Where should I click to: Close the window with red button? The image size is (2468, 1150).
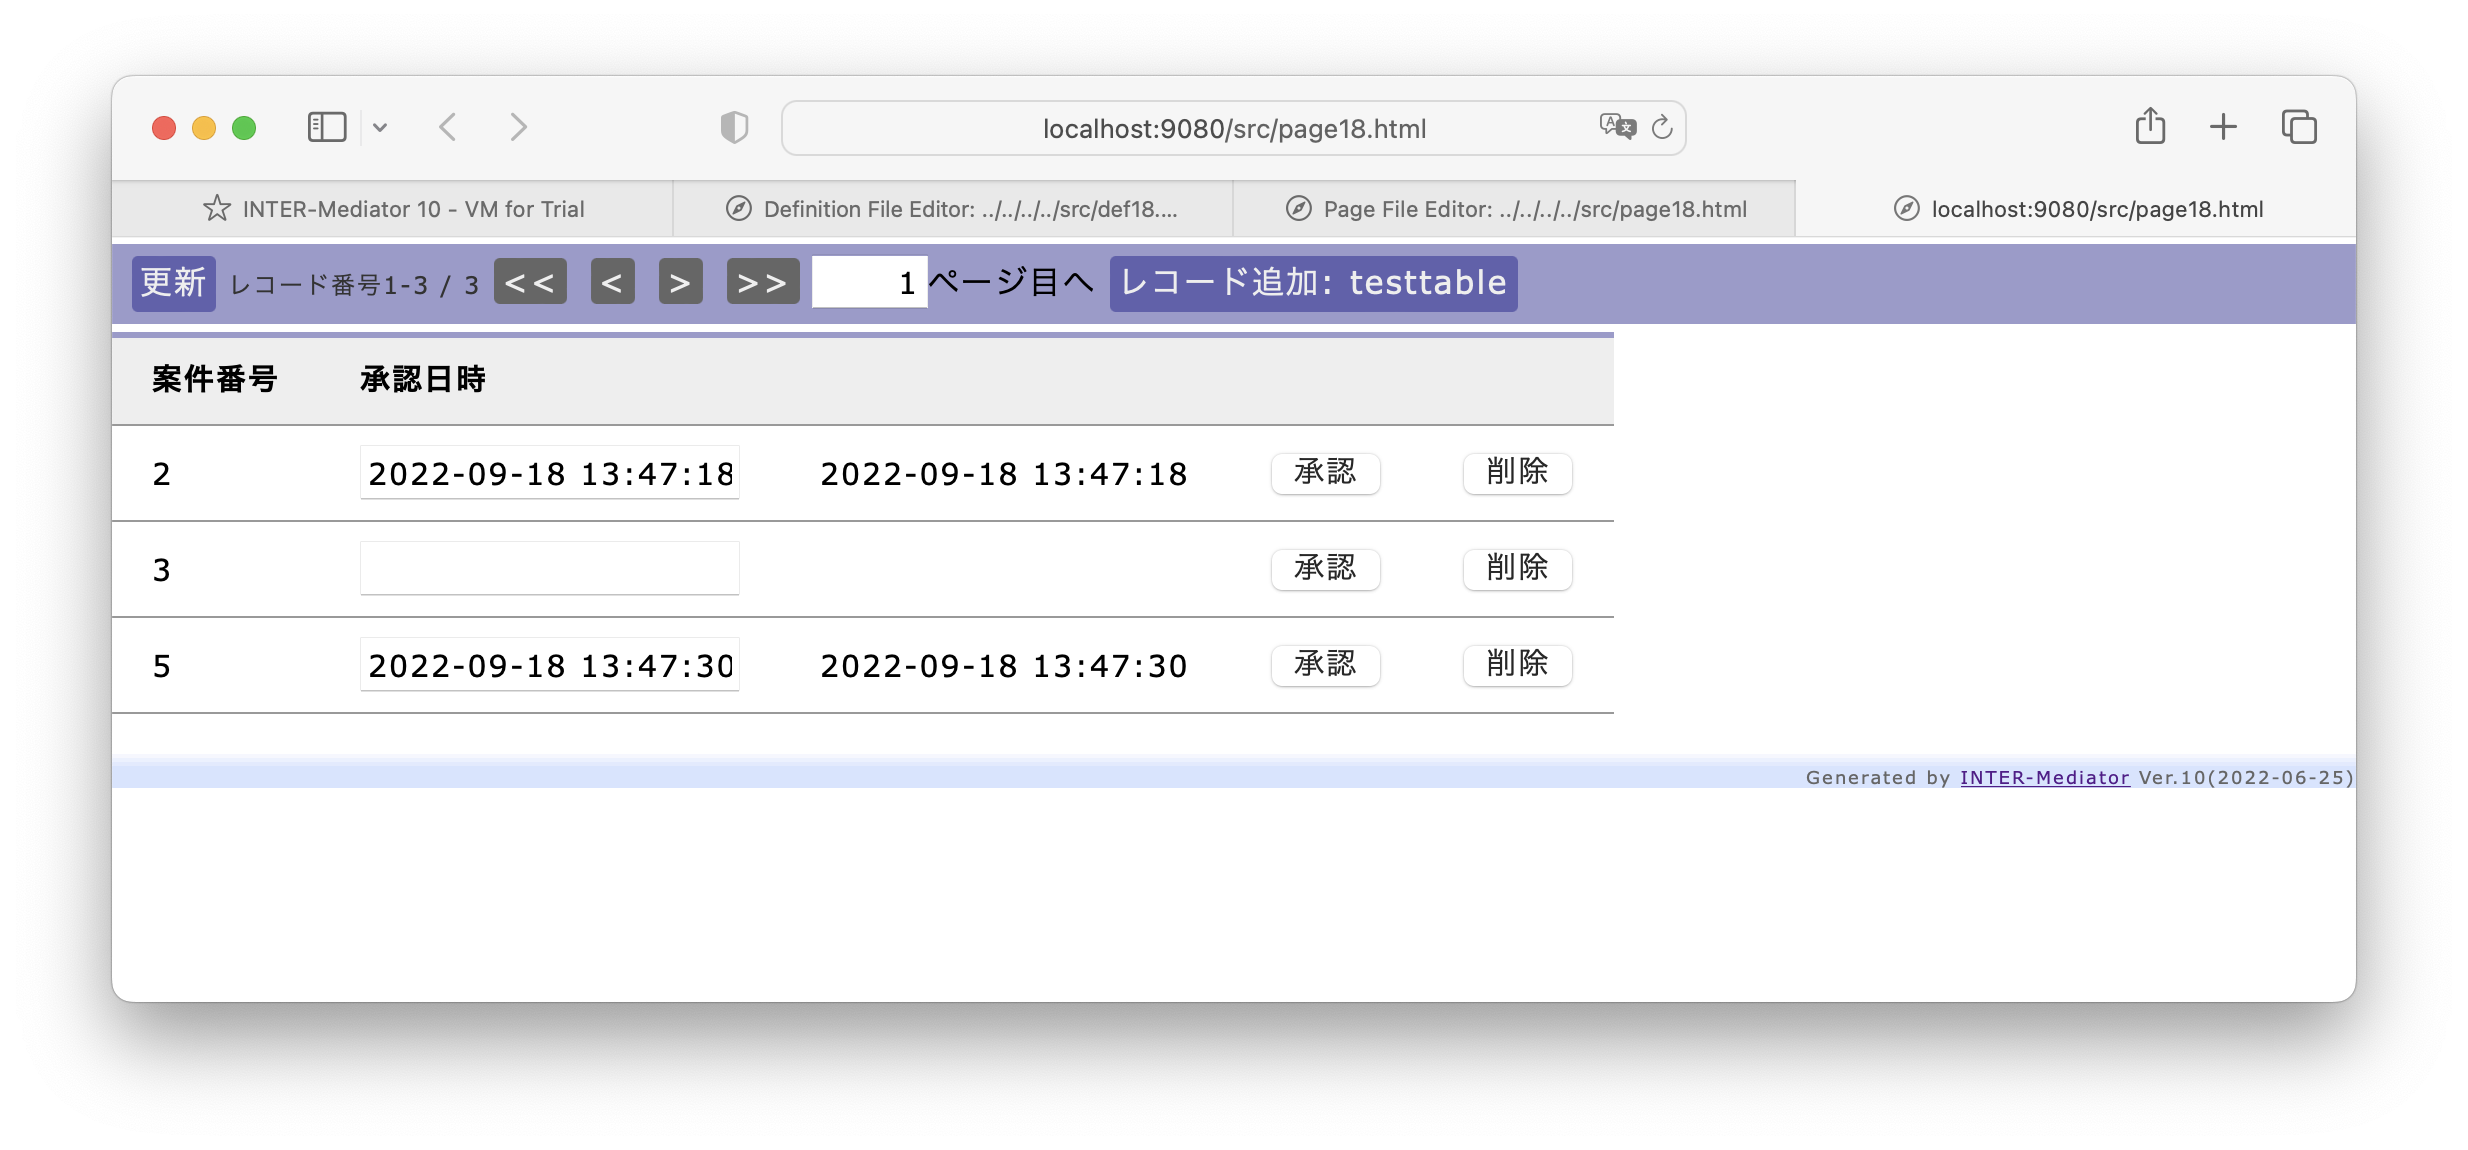pyautogui.click(x=164, y=128)
